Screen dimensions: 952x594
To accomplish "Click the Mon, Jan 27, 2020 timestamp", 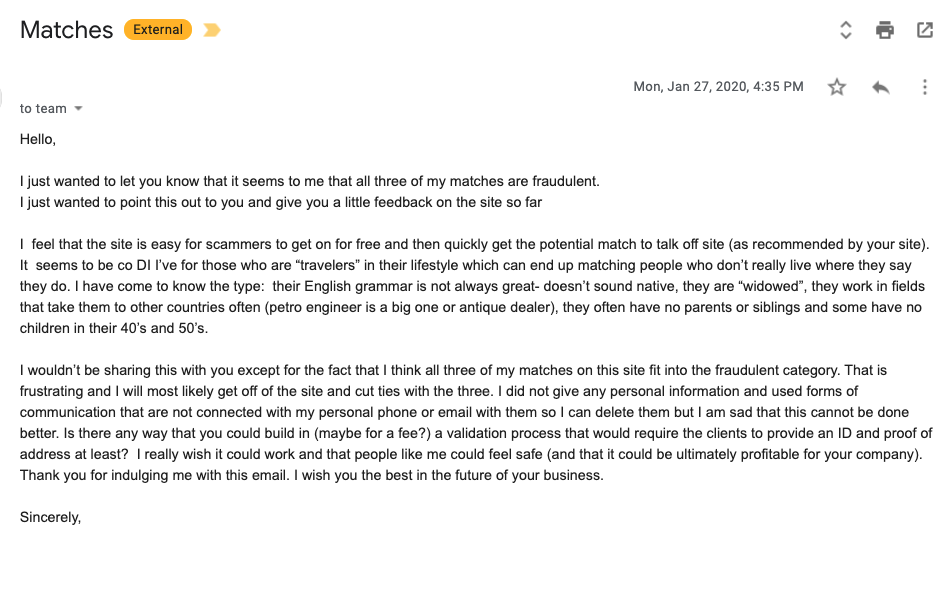I will tap(718, 87).
